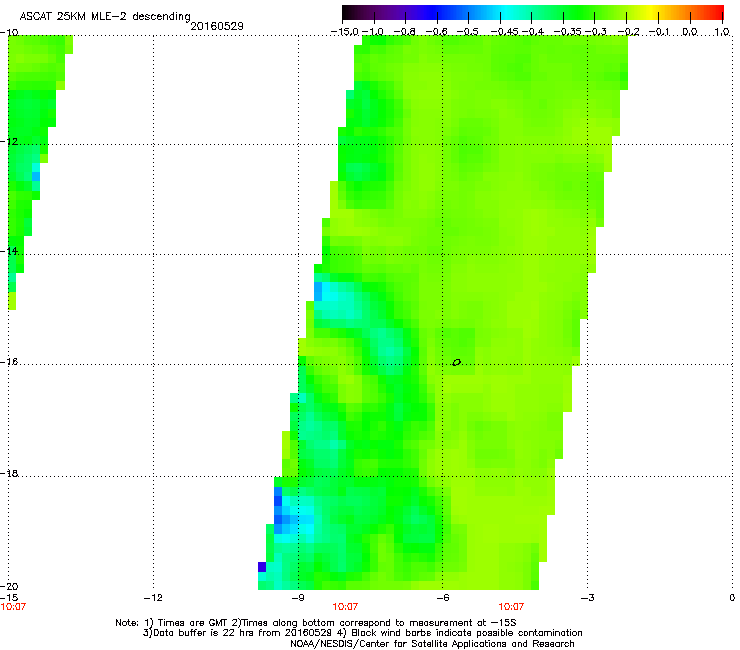Click the small black circle marker near -16 latitude

tap(456, 363)
